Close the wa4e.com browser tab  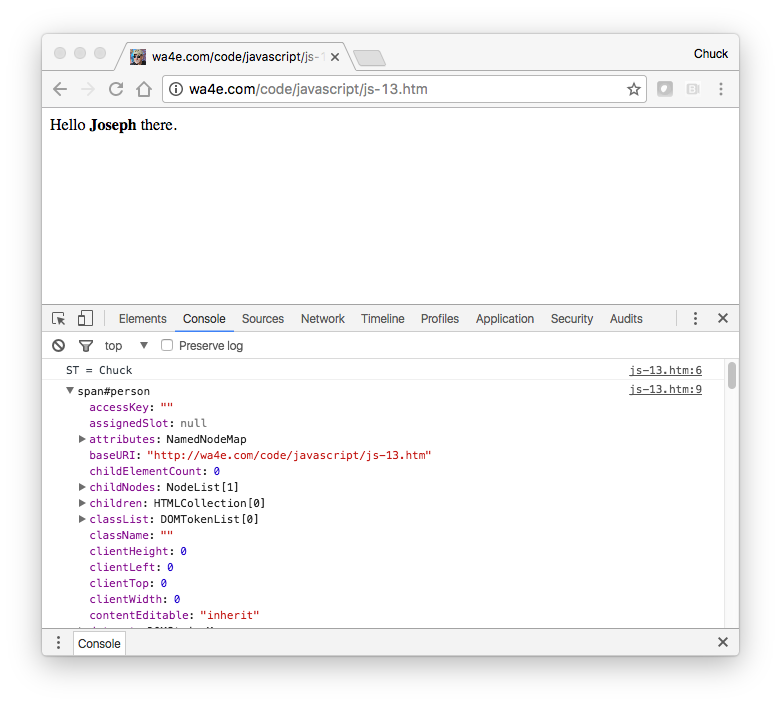[335, 57]
